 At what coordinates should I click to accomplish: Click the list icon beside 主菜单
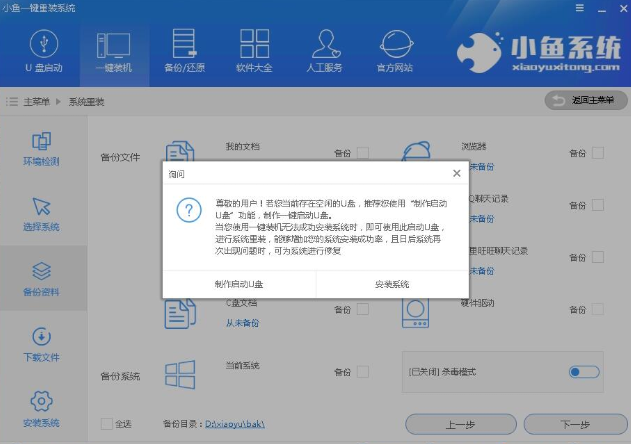[12, 101]
